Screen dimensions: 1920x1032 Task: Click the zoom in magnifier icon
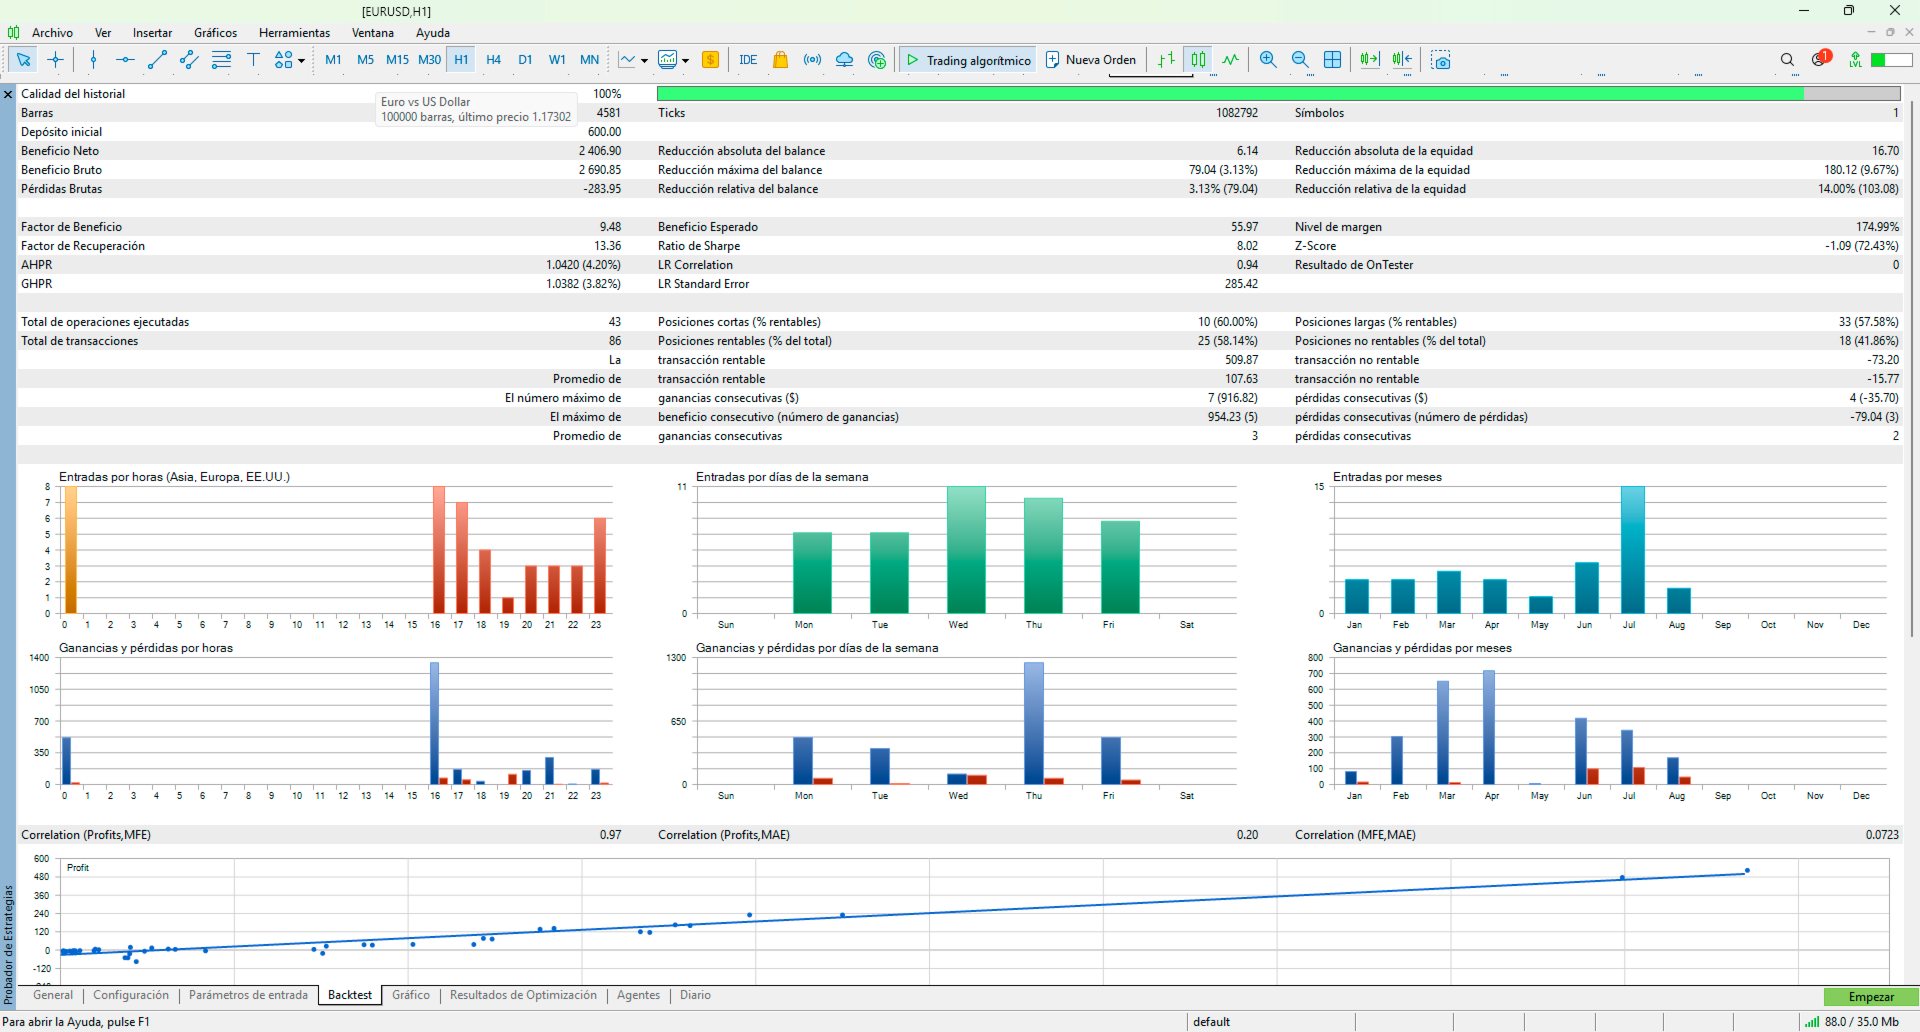coord(1268,60)
